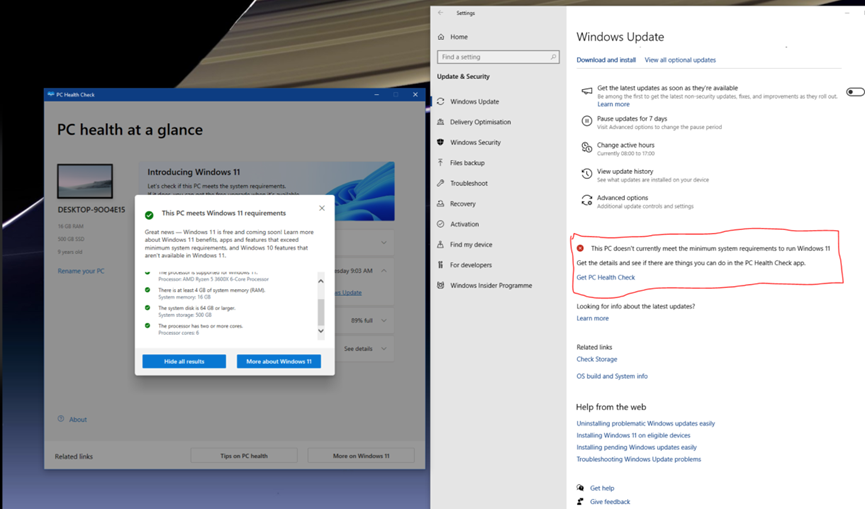Click View update history icon
865x509 pixels.
coord(586,174)
